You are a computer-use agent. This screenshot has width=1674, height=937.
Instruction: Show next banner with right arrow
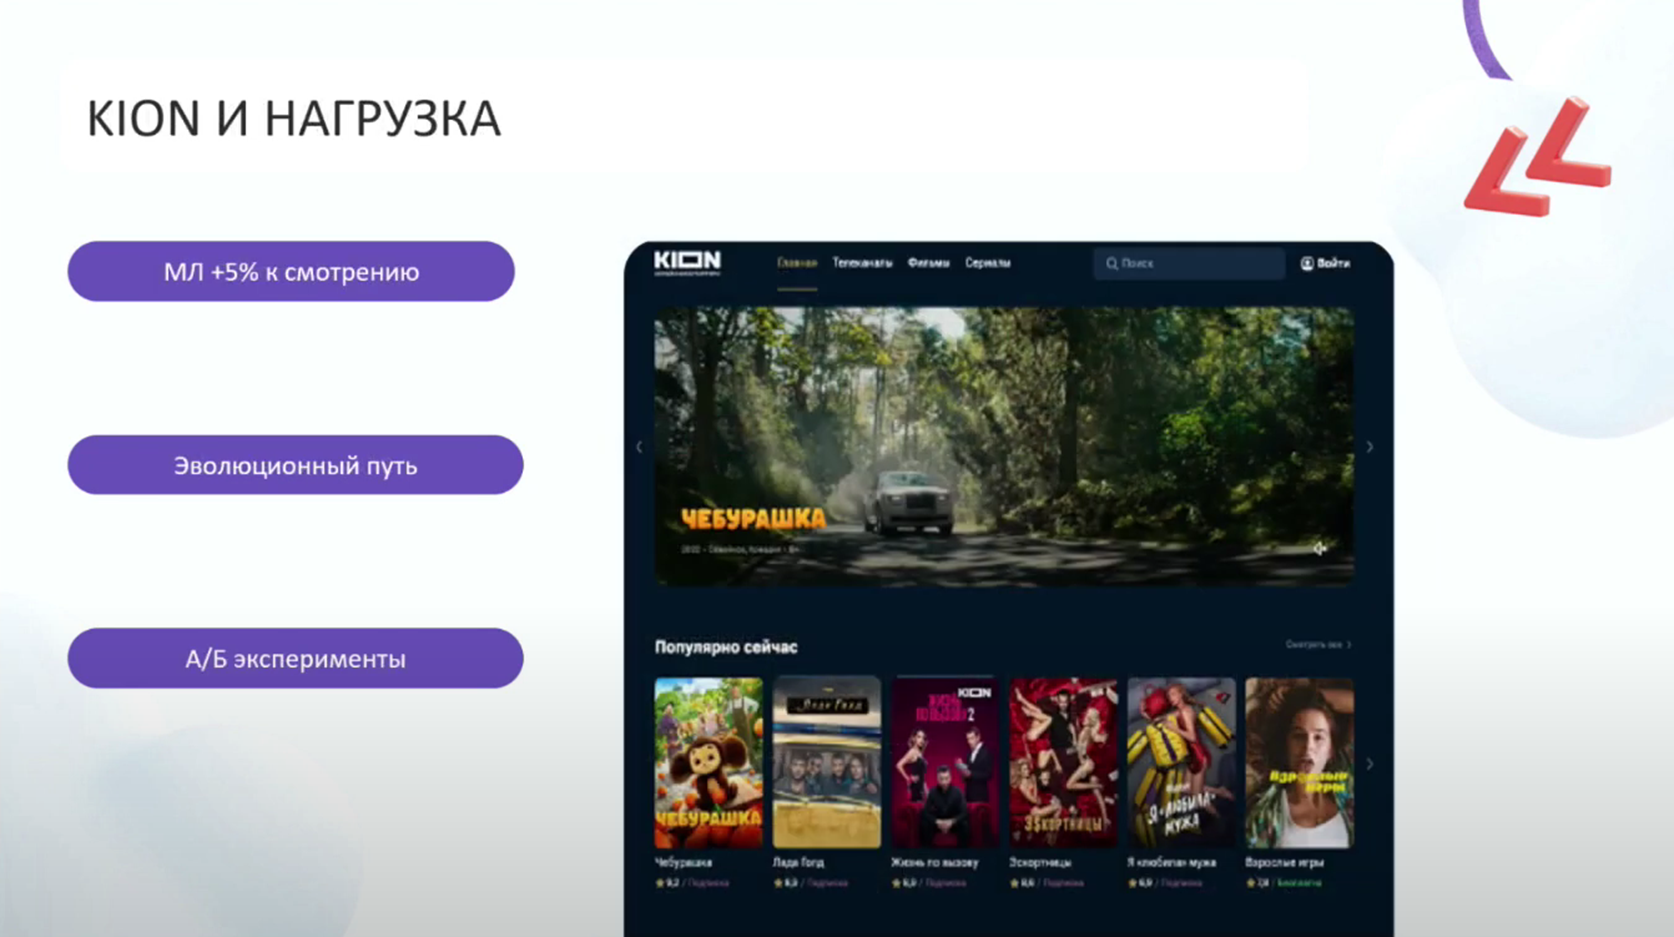(x=1370, y=447)
